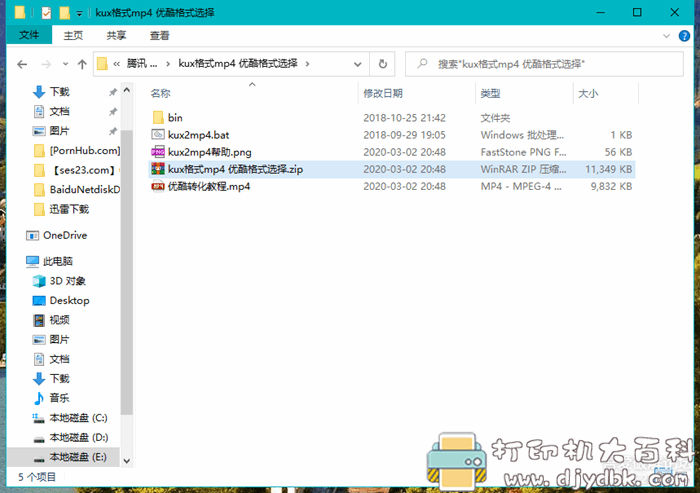Click the search box for this folder
This screenshot has width=700, height=493.
tap(544, 64)
